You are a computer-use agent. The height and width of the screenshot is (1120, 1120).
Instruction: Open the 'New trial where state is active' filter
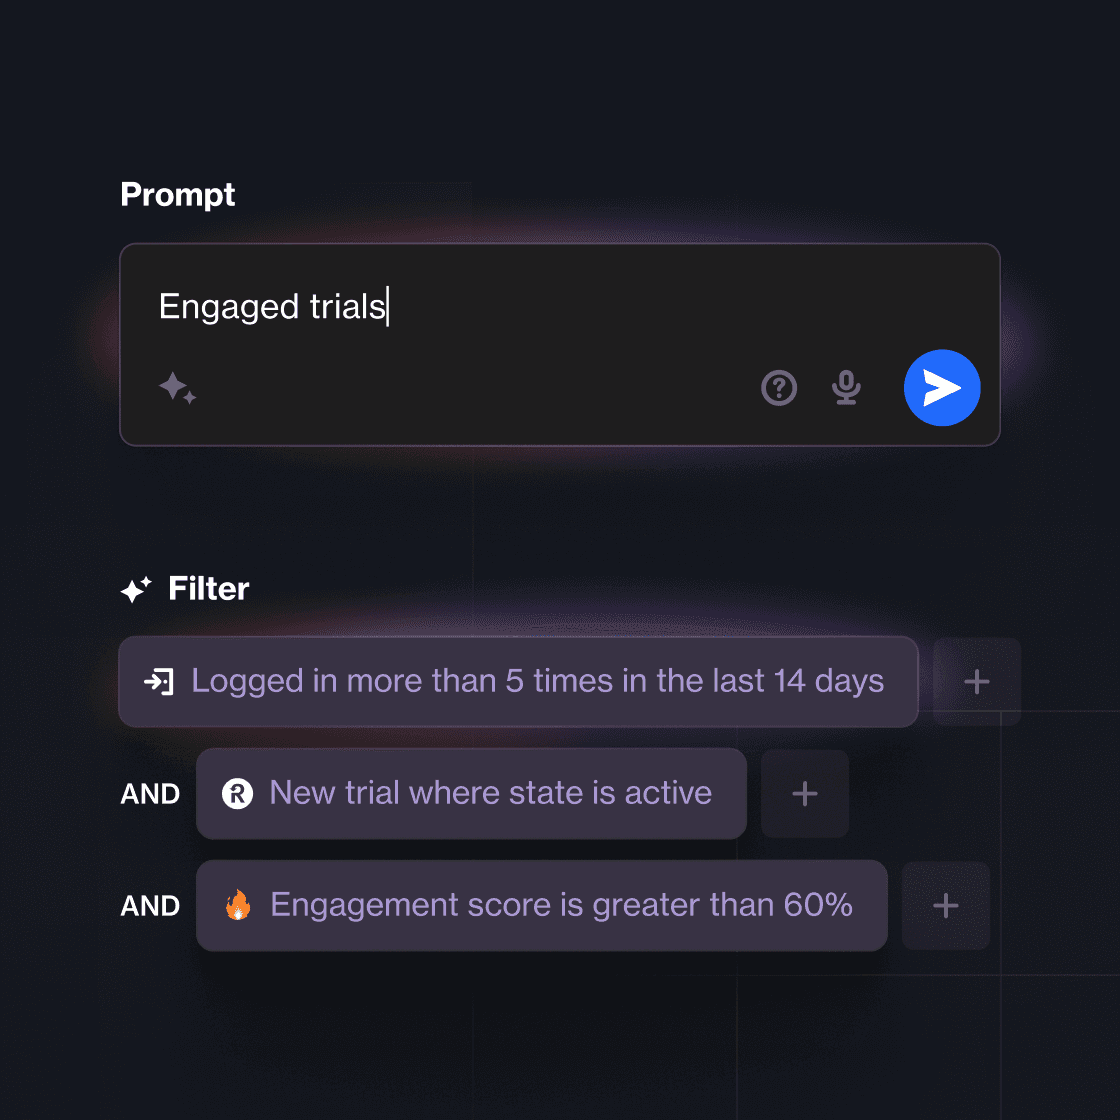point(471,794)
